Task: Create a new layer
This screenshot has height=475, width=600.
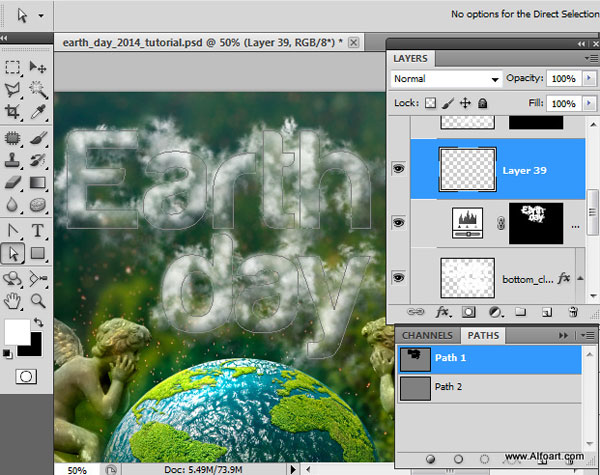Action: point(546,313)
